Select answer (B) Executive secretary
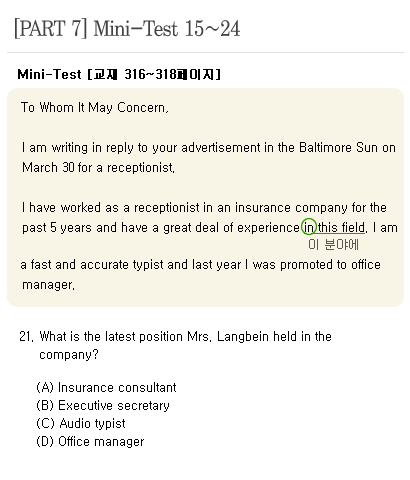This screenshot has width=410, height=480. [103, 406]
